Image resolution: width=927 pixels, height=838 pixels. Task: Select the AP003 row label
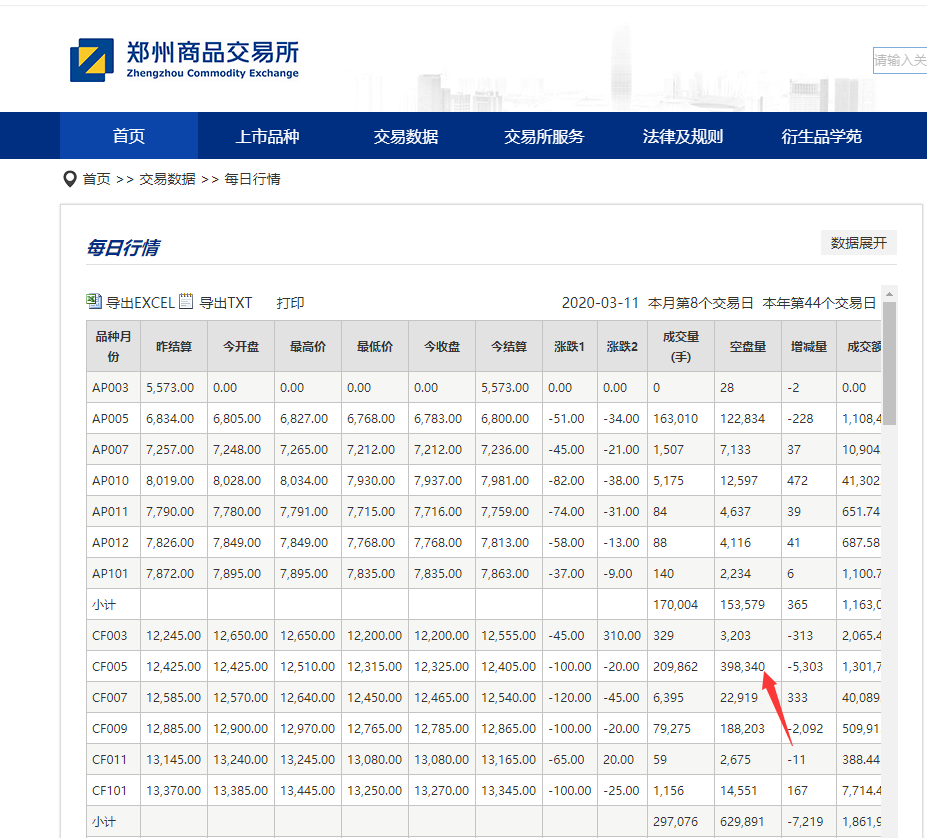[110, 387]
